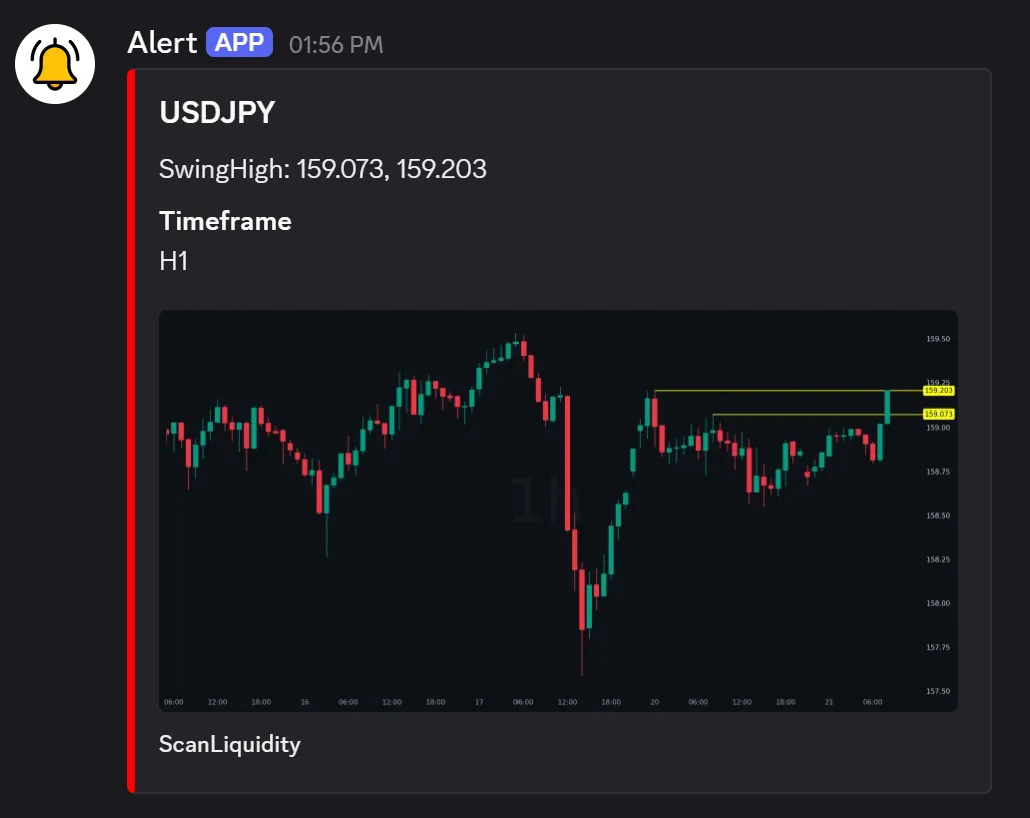Viewport: 1030px width, 818px height.
Task: Click the Timeframe heading in the embed
Action: tap(225, 221)
